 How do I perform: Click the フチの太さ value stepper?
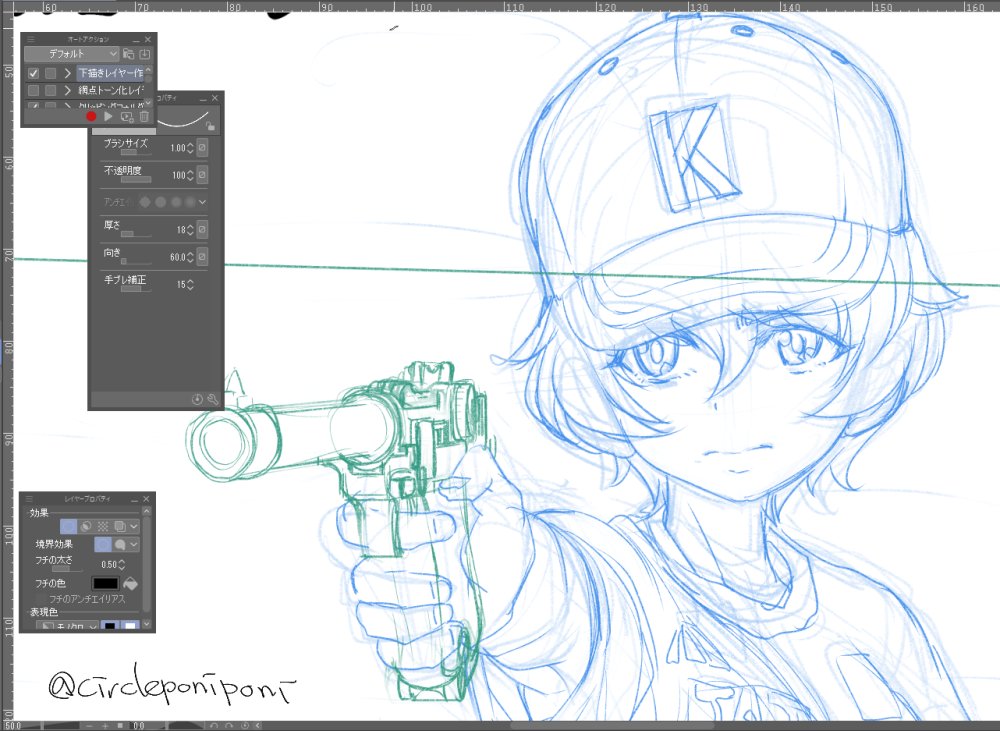coord(122,565)
